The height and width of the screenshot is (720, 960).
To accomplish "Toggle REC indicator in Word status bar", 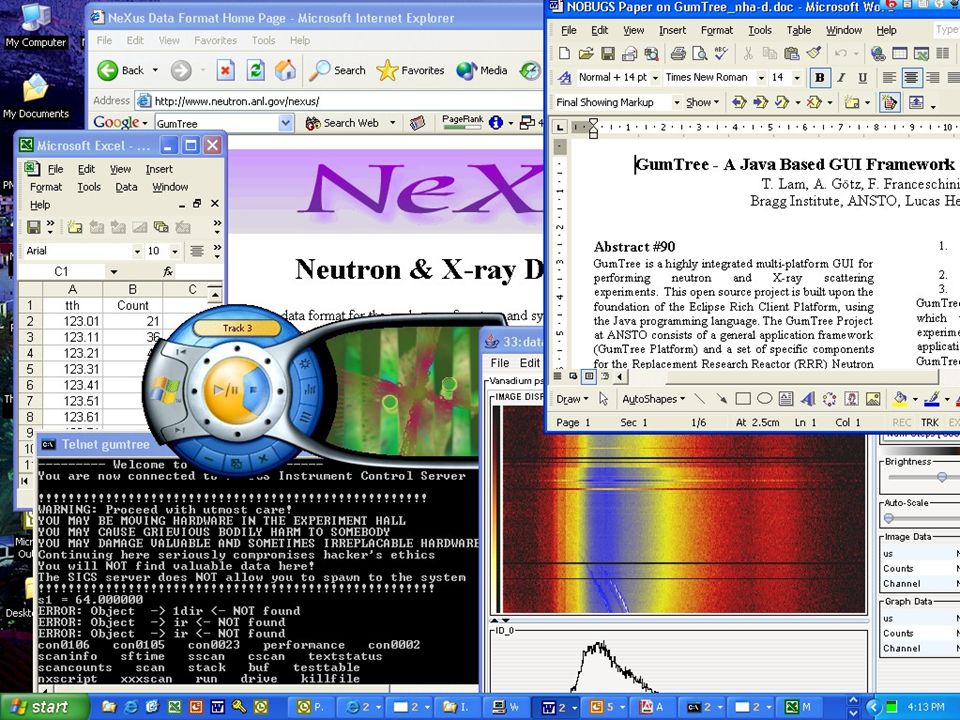I will coord(901,422).
